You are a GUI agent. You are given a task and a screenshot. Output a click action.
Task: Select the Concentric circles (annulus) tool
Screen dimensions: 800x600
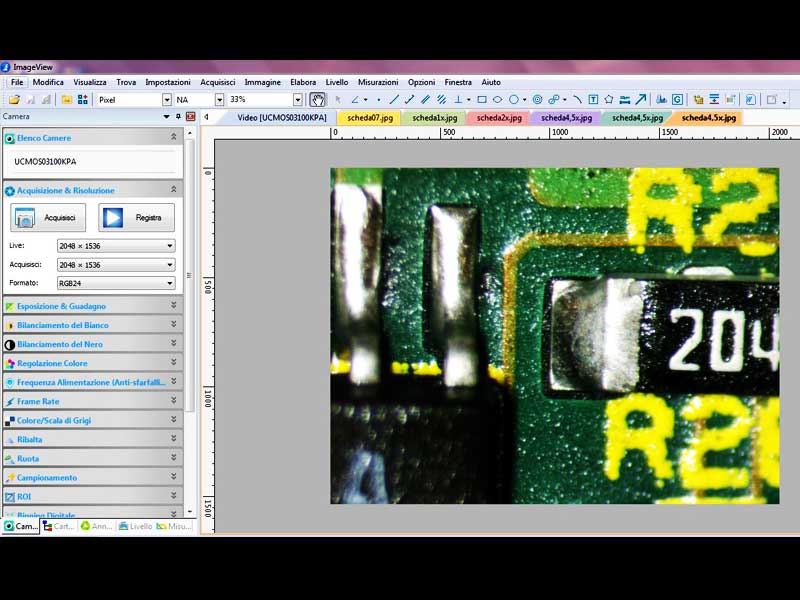tap(537, 99)
